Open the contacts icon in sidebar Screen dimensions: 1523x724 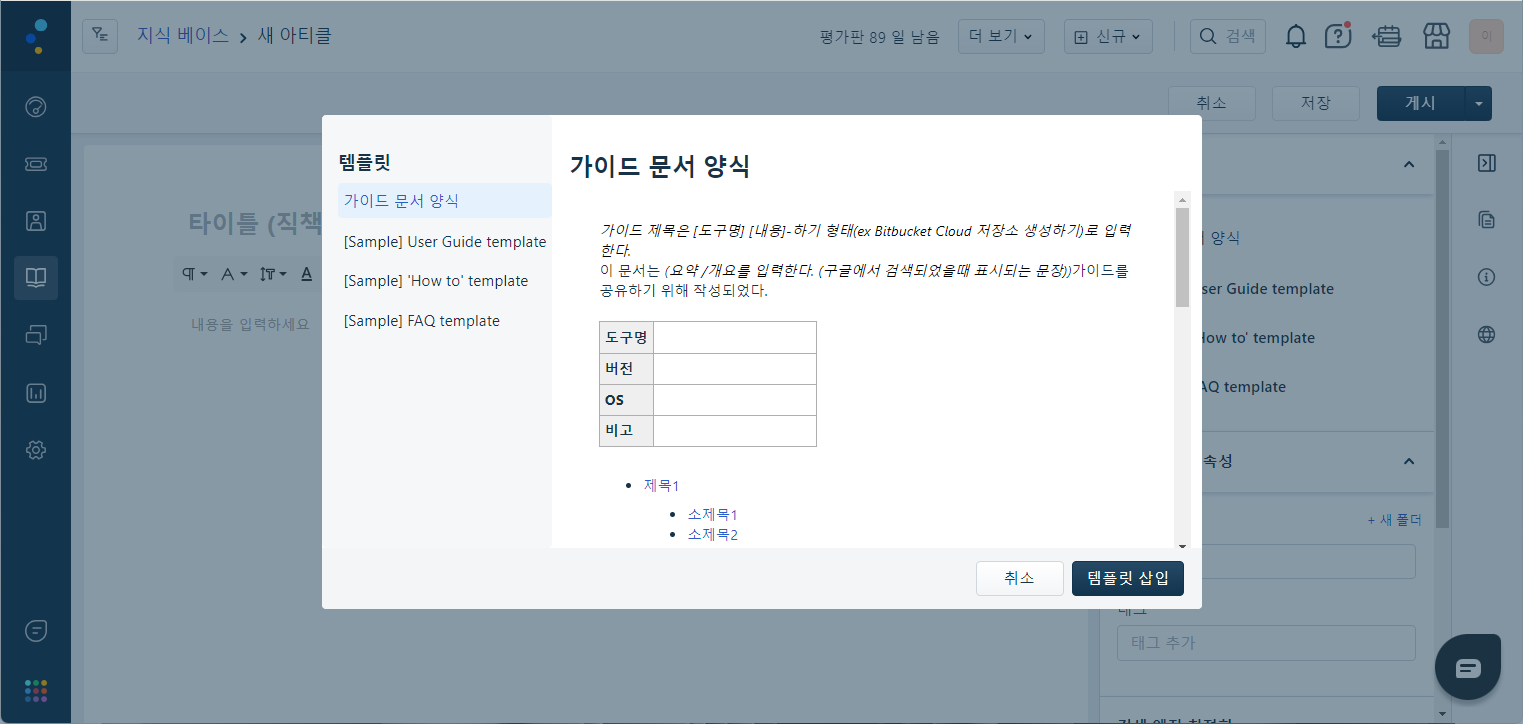[x=36, y=221]
